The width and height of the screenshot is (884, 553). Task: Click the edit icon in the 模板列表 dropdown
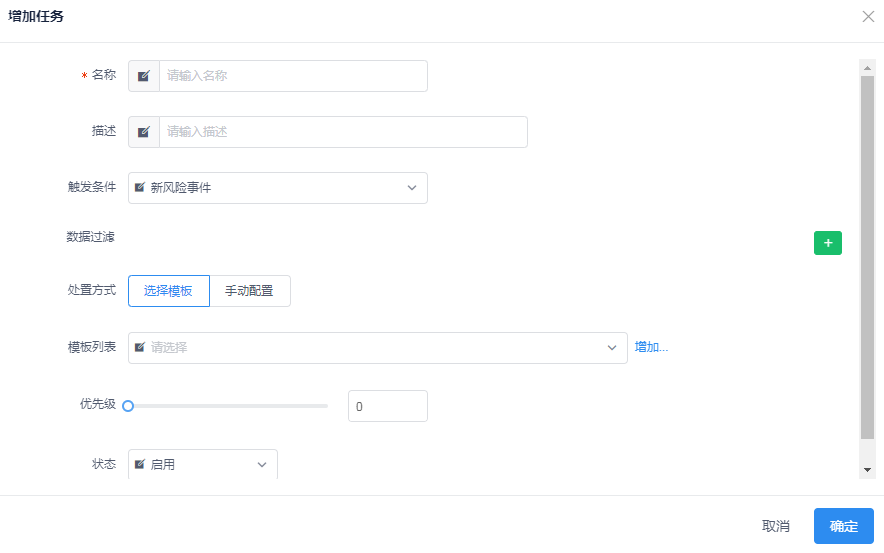coord(140,348)
